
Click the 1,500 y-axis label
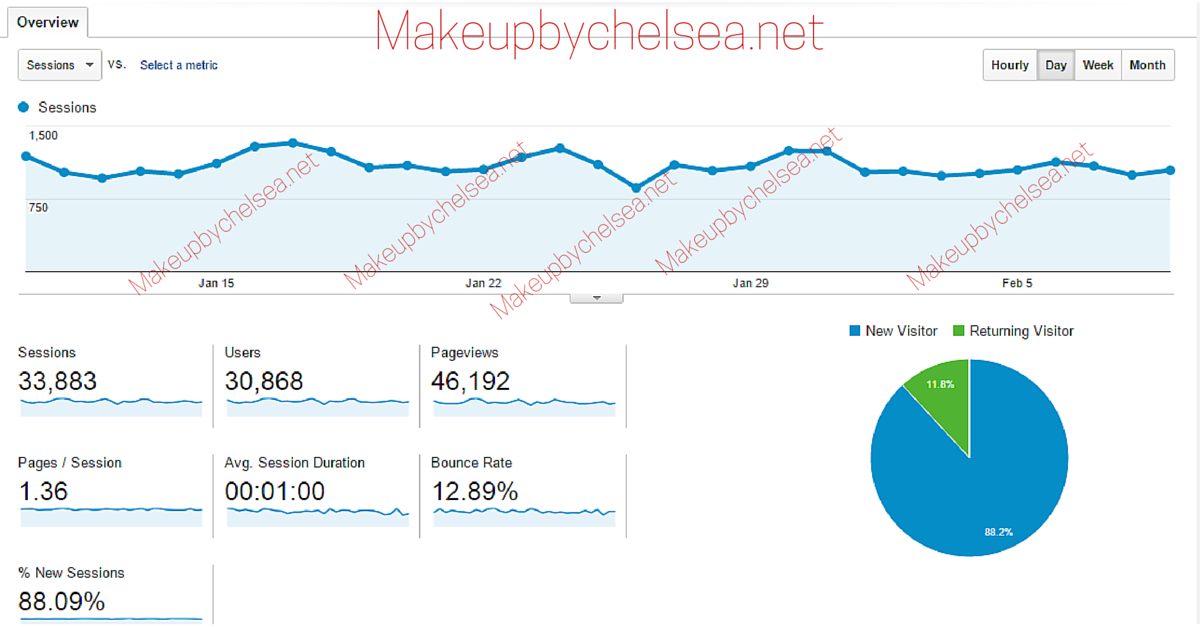click(43, 135)
